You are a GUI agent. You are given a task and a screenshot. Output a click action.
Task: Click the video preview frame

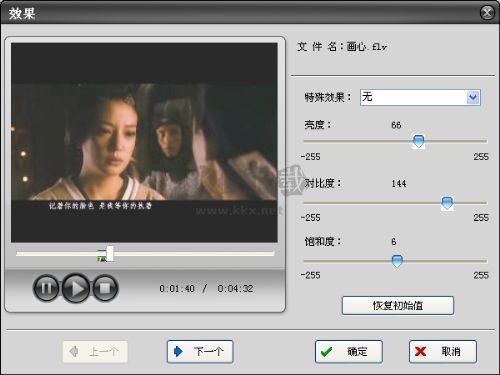click(x=144, y=142)
